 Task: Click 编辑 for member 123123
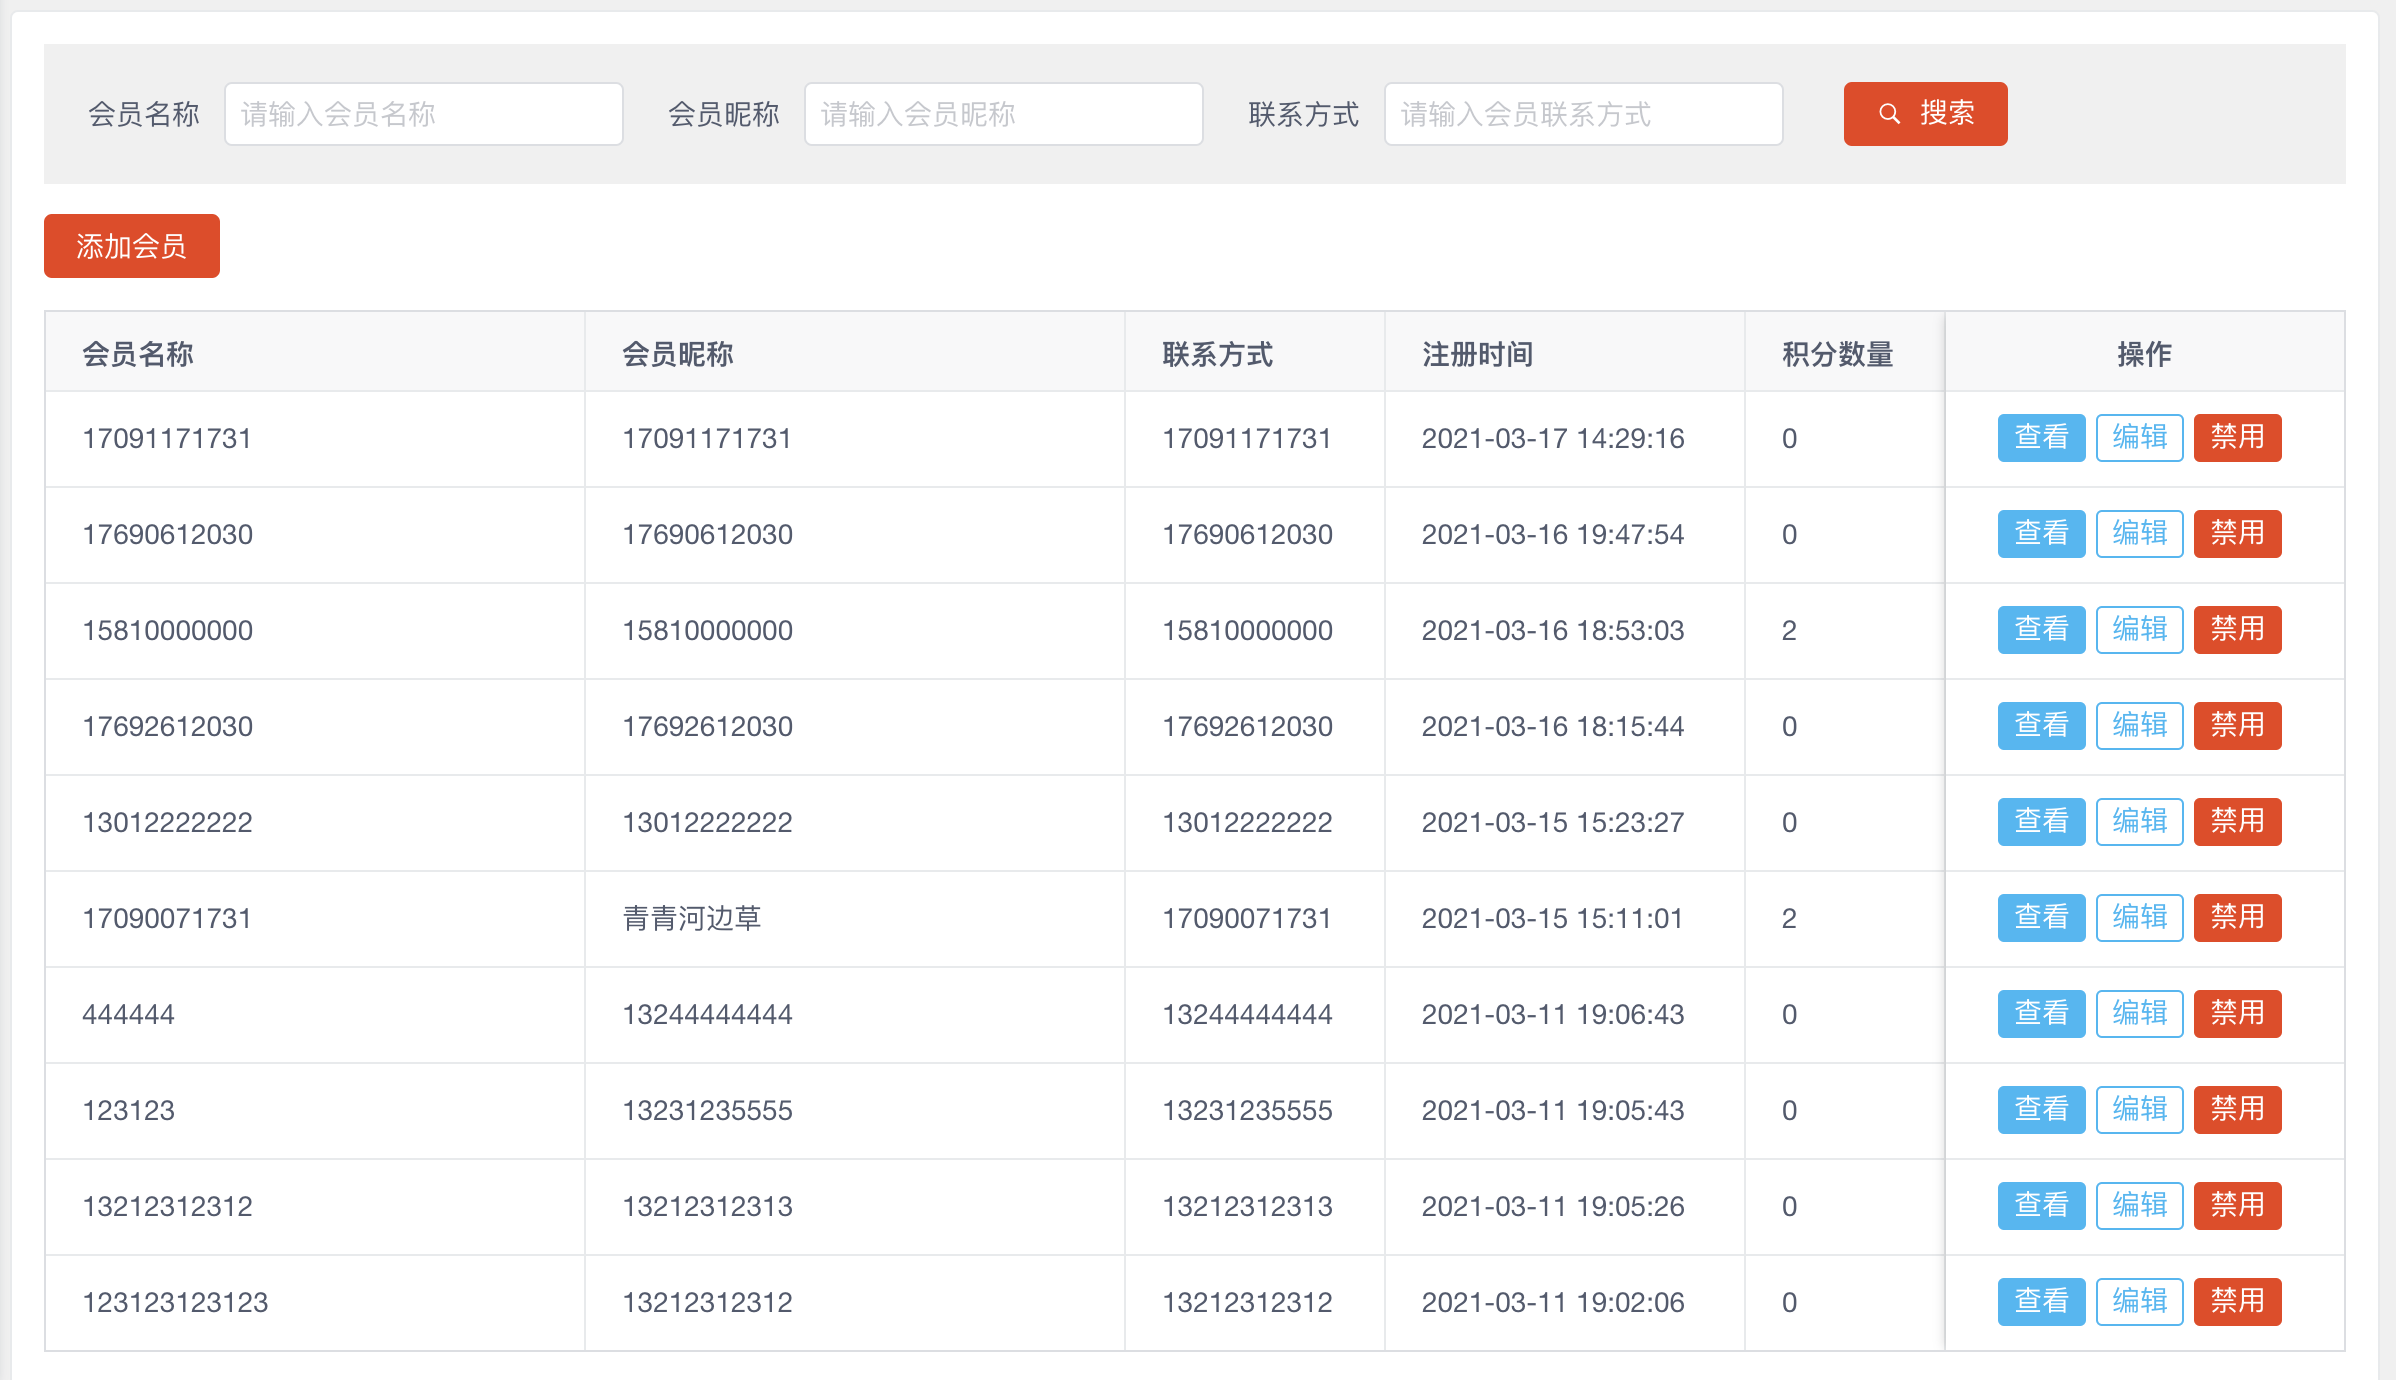click(x=2140, y=1110)
